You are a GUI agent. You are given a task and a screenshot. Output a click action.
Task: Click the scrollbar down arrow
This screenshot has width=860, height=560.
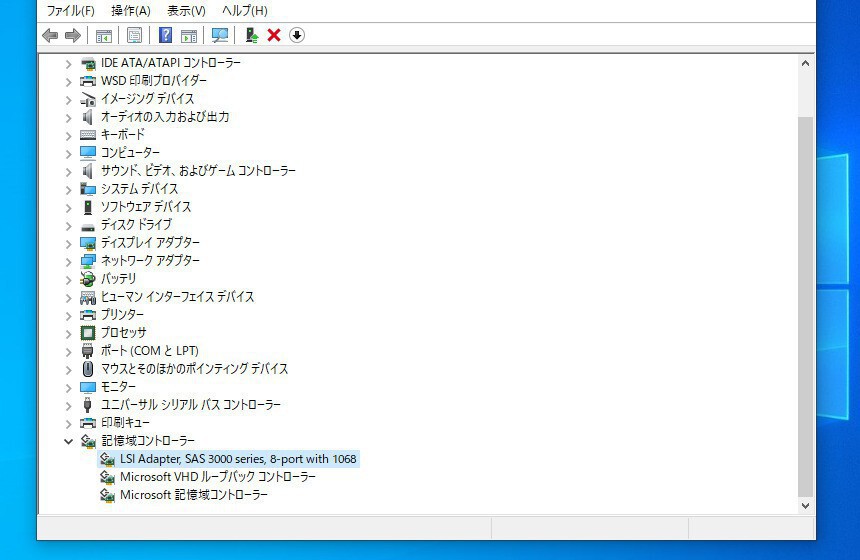point(805,506)
